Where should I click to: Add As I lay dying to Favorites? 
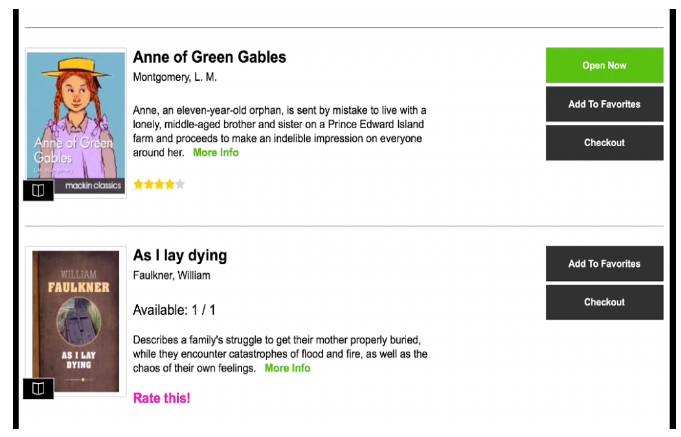pos(604,264)
